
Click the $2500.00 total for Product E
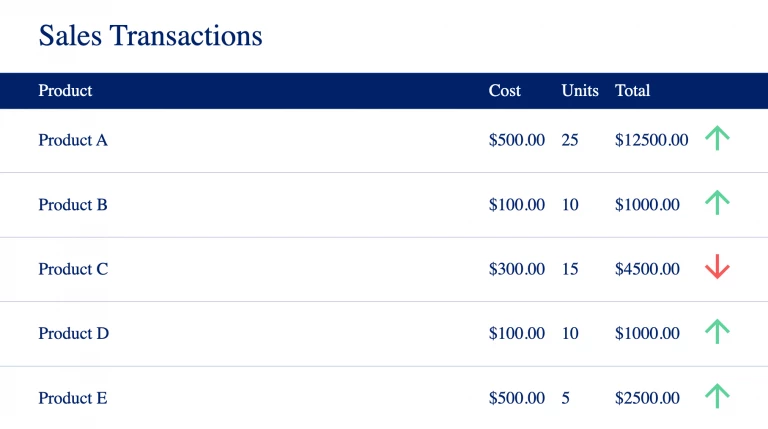(x=647, y=398)
